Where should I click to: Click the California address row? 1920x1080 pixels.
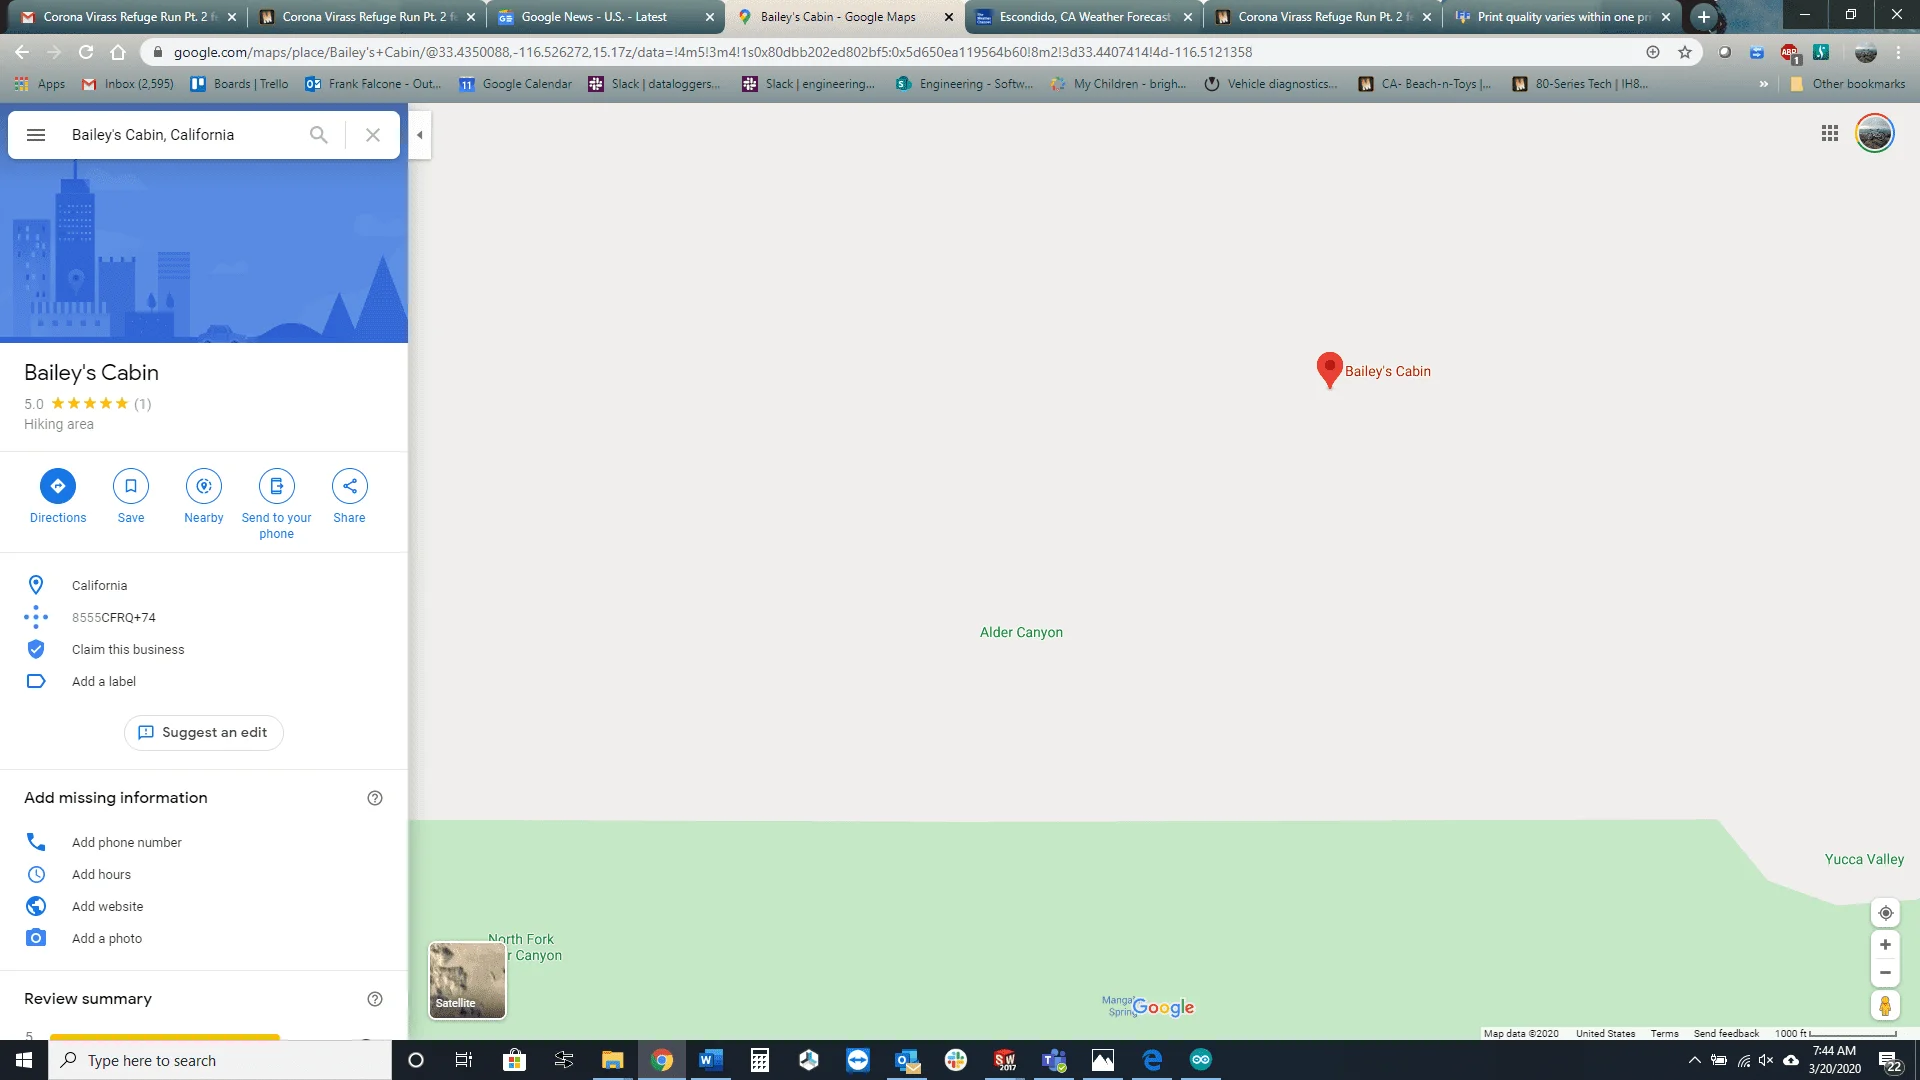tap(204, 586)
